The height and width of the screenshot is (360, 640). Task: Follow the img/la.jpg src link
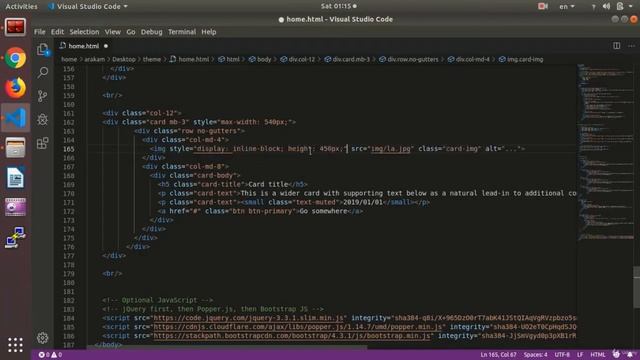pos(391,149)
